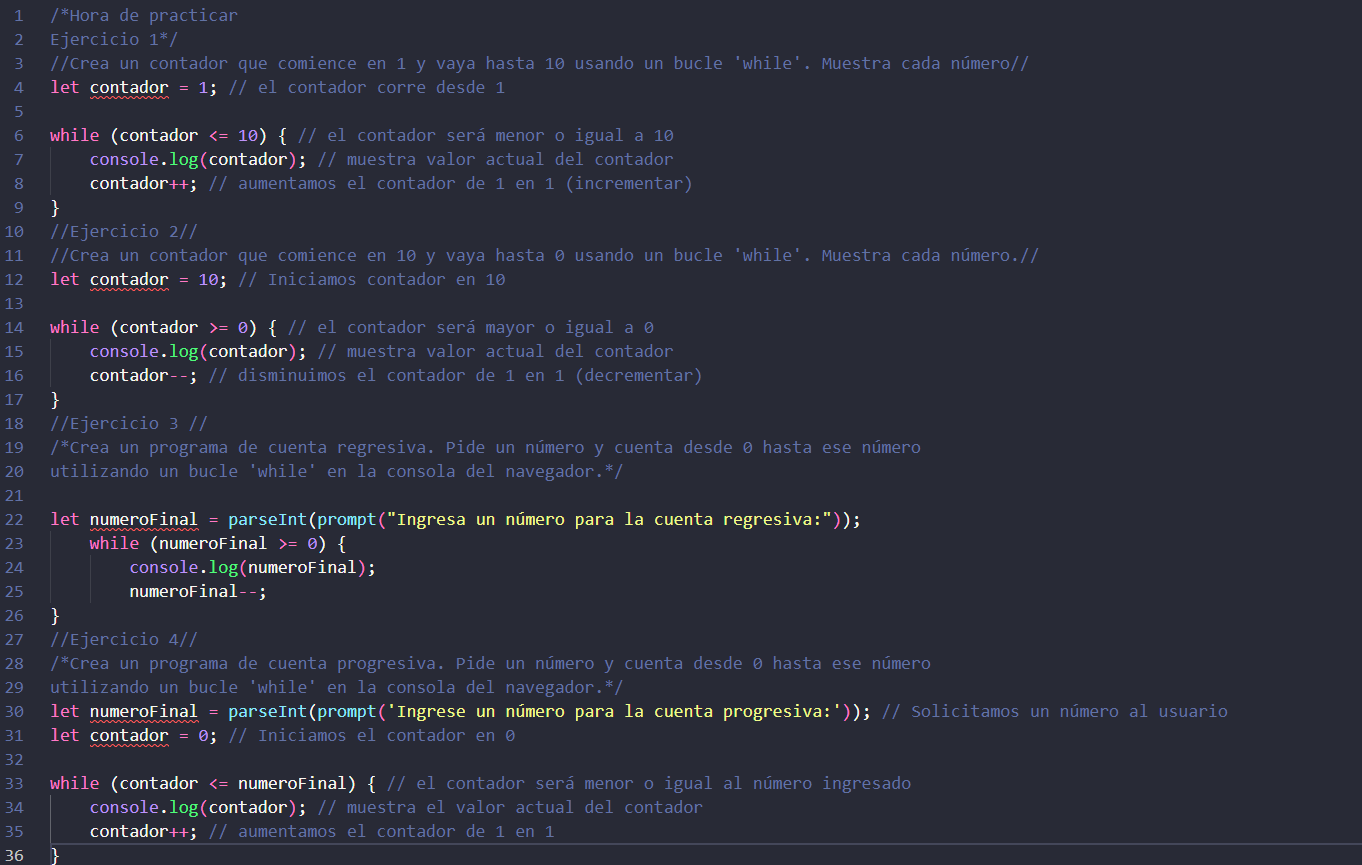Click 'console.log(contador);' on line 15
This screenshot has height=865, width=1362.
(x=198, y=351)
